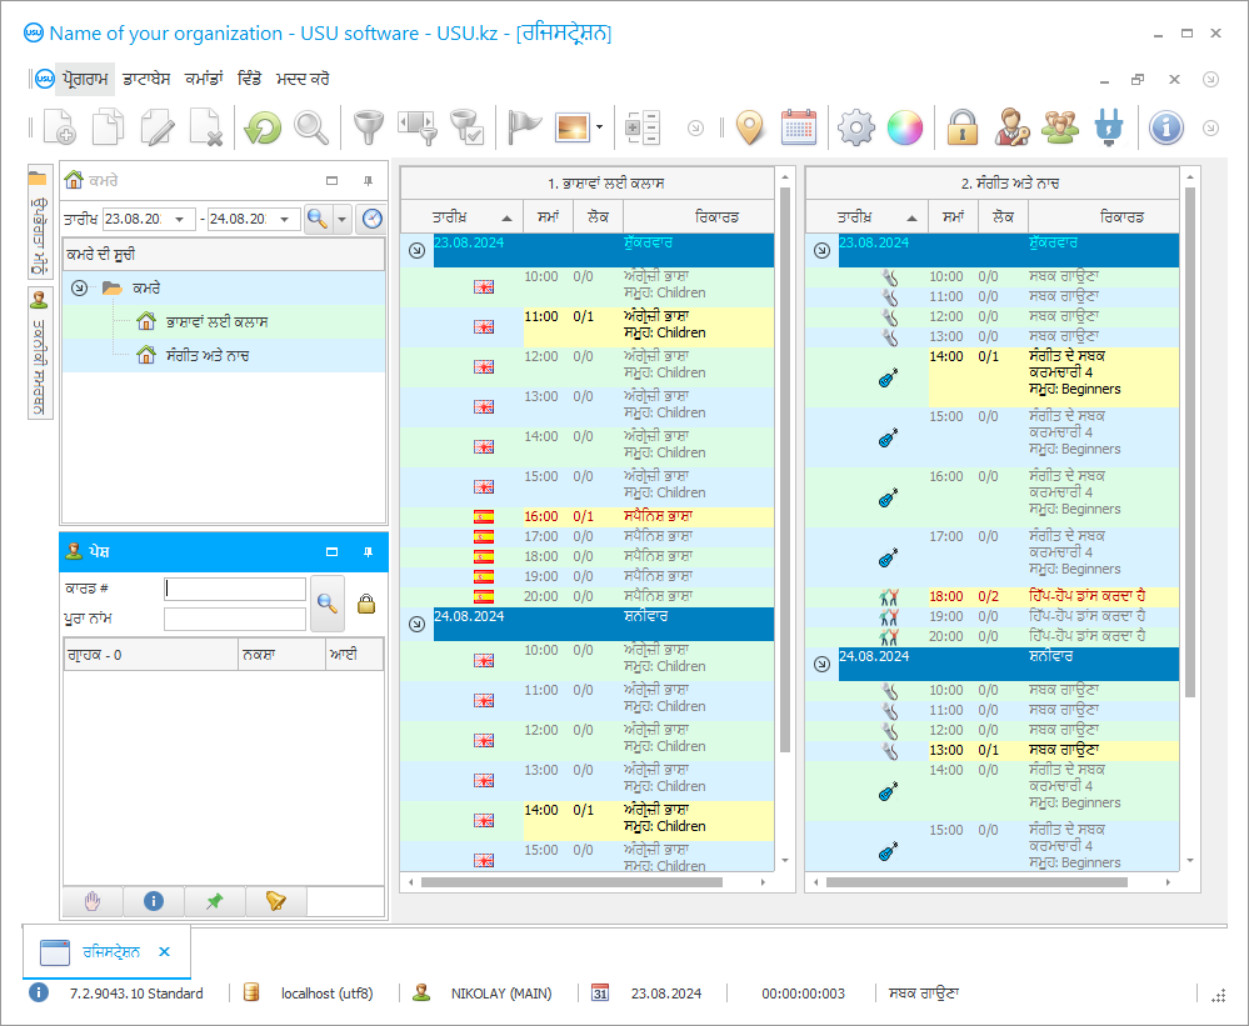
Task: Click the date range search magnifier button
Action: click(318, 219)
